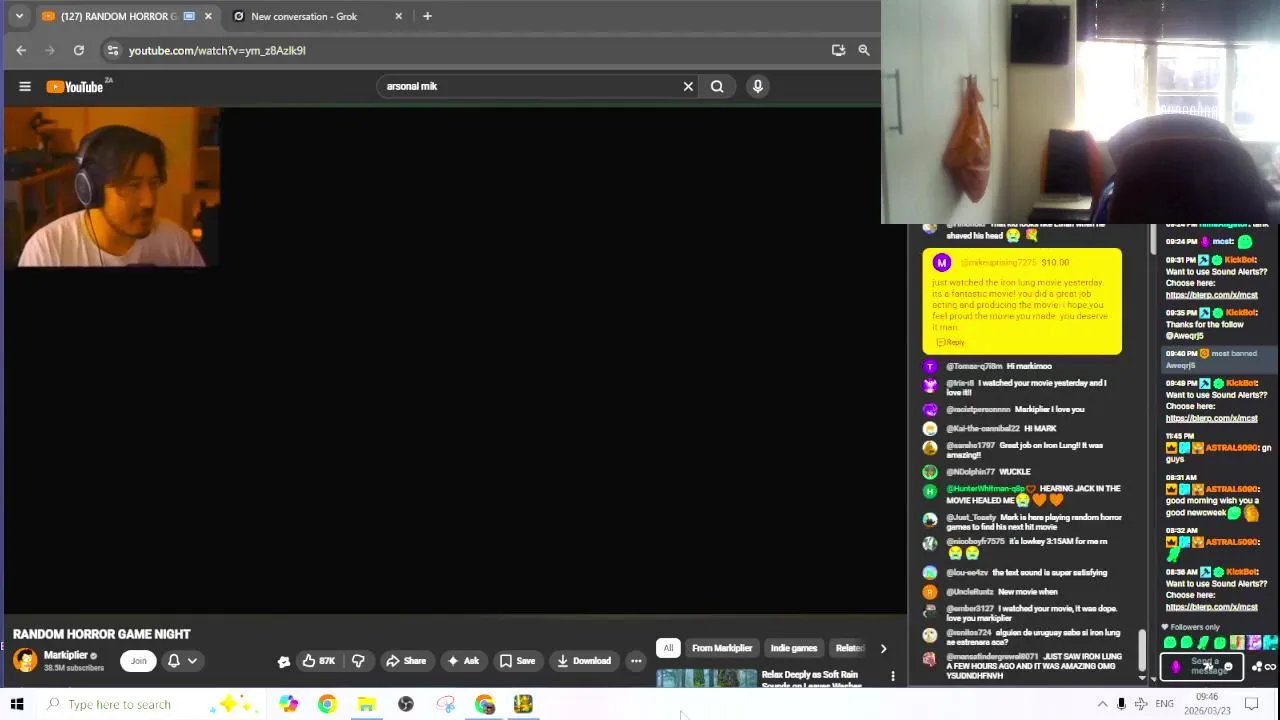The width and height of the screenshot is (1280, 720).
Task: Save the video to playlist
Action: 517,660
